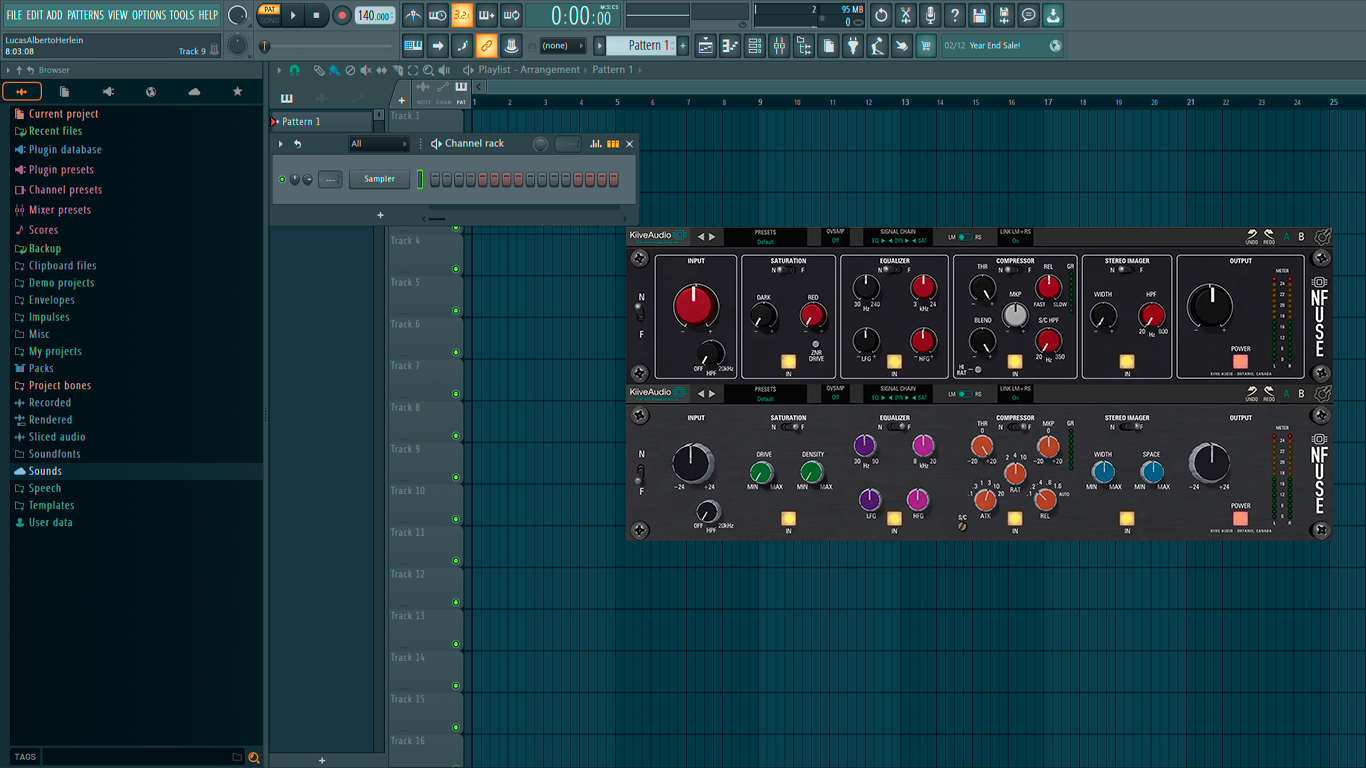Toggle LM/RS switch in upper NFuse header
1366x768 pixels.
[x=964, y=238]
